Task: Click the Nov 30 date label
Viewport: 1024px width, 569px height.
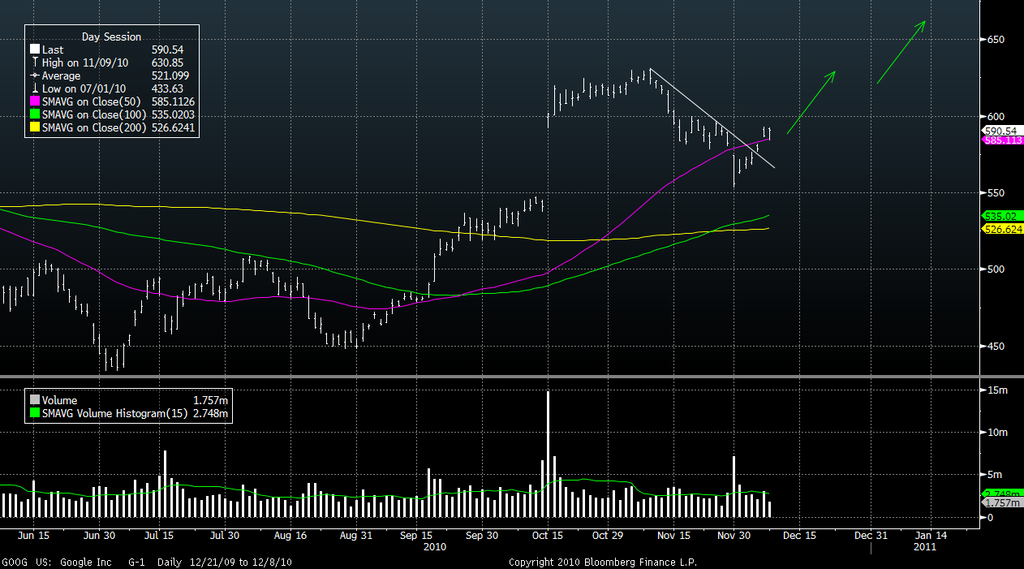Action: click(734, 535)
